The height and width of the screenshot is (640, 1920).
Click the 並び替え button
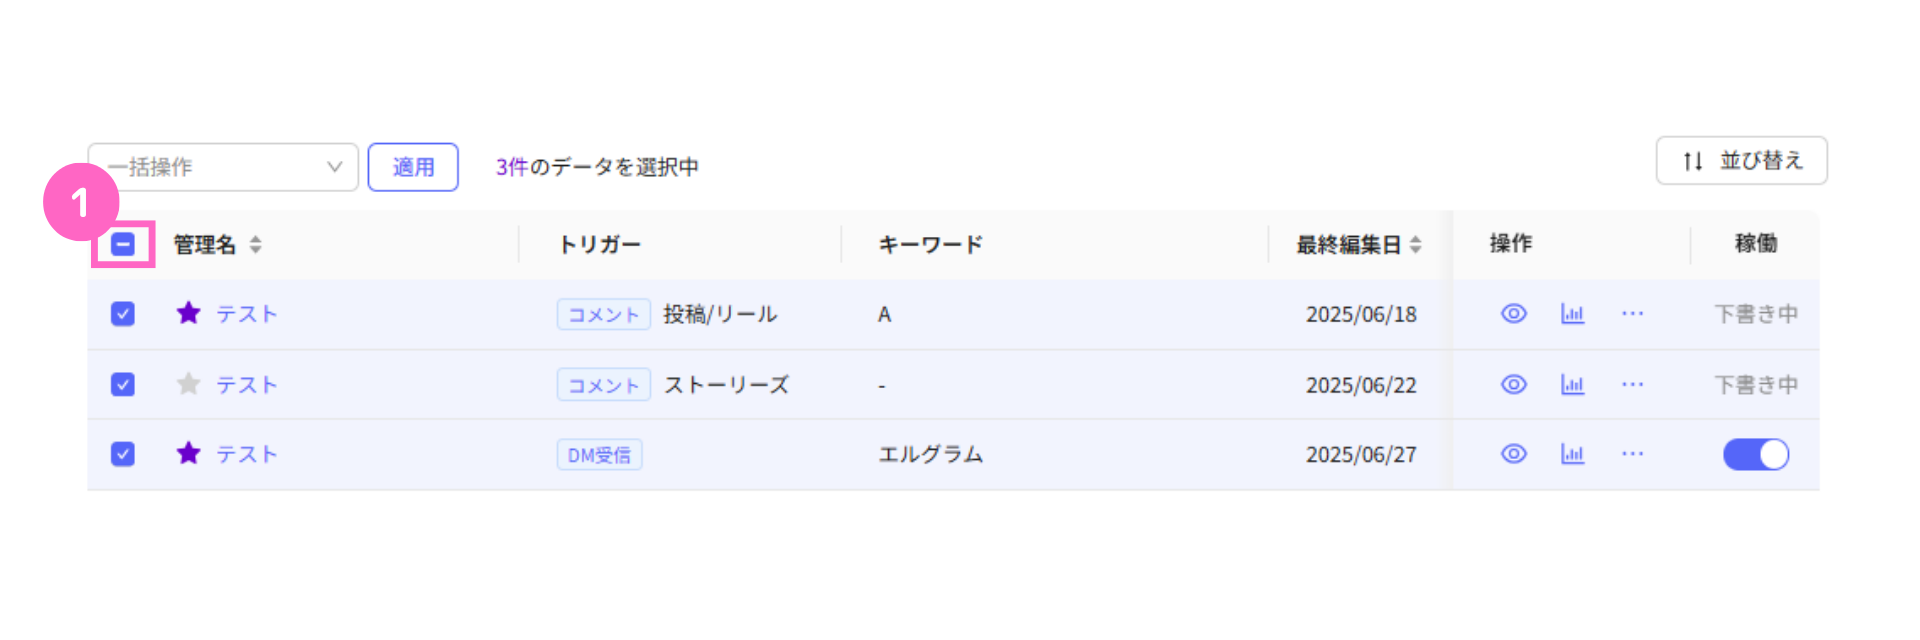click(x=1742, y=160)
